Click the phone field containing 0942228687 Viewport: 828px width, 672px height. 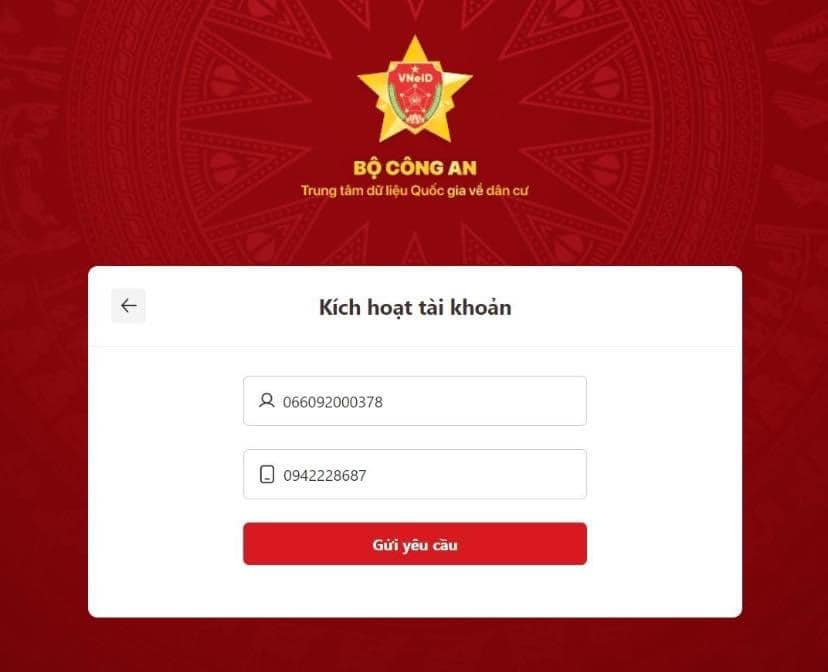(x=415, y=474)
